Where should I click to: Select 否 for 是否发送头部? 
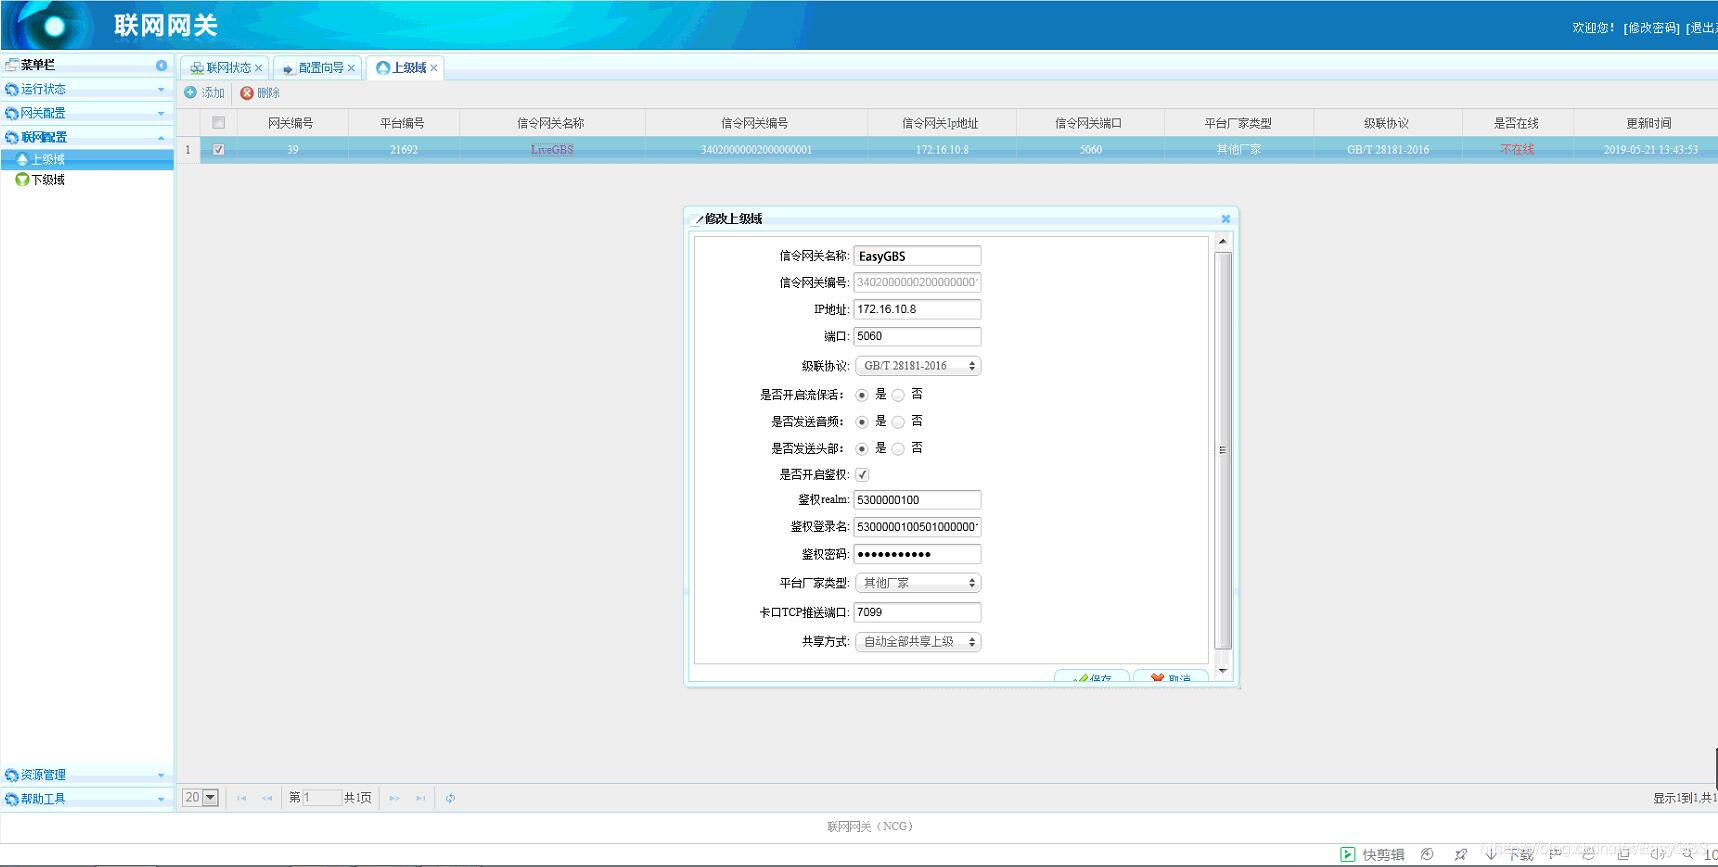coord(898,449)
